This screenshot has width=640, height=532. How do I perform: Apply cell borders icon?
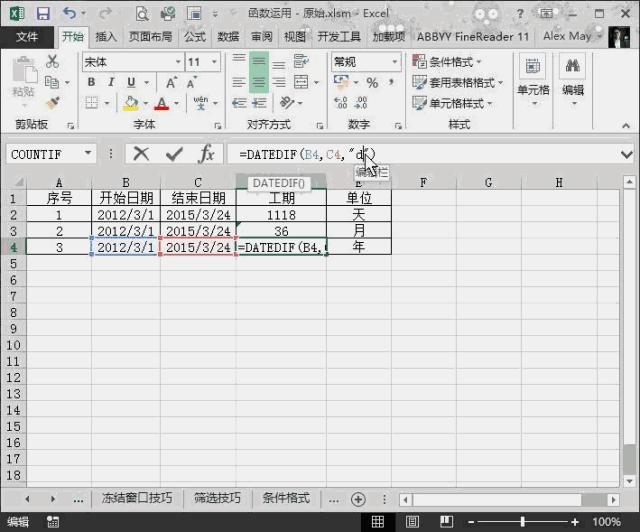tap(92, 102)
